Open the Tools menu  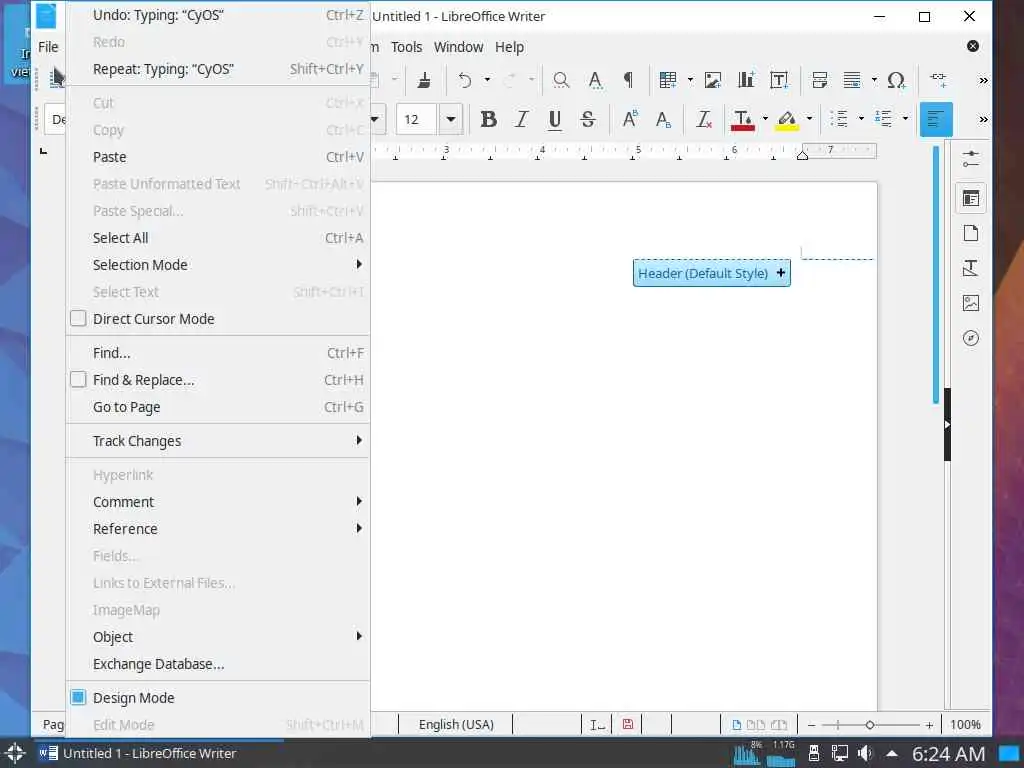click(x=406, y=47)
